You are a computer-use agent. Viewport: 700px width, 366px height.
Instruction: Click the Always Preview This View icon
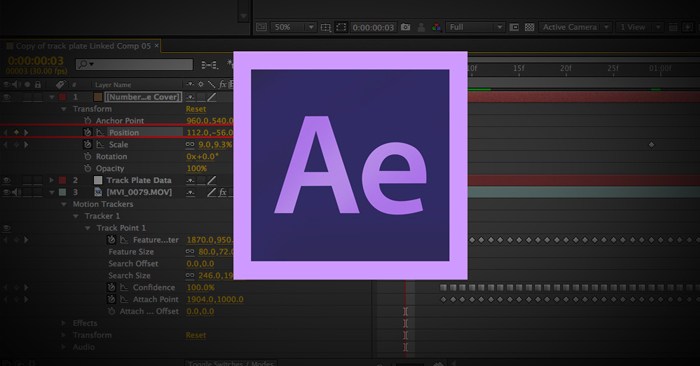coord(261,27)
